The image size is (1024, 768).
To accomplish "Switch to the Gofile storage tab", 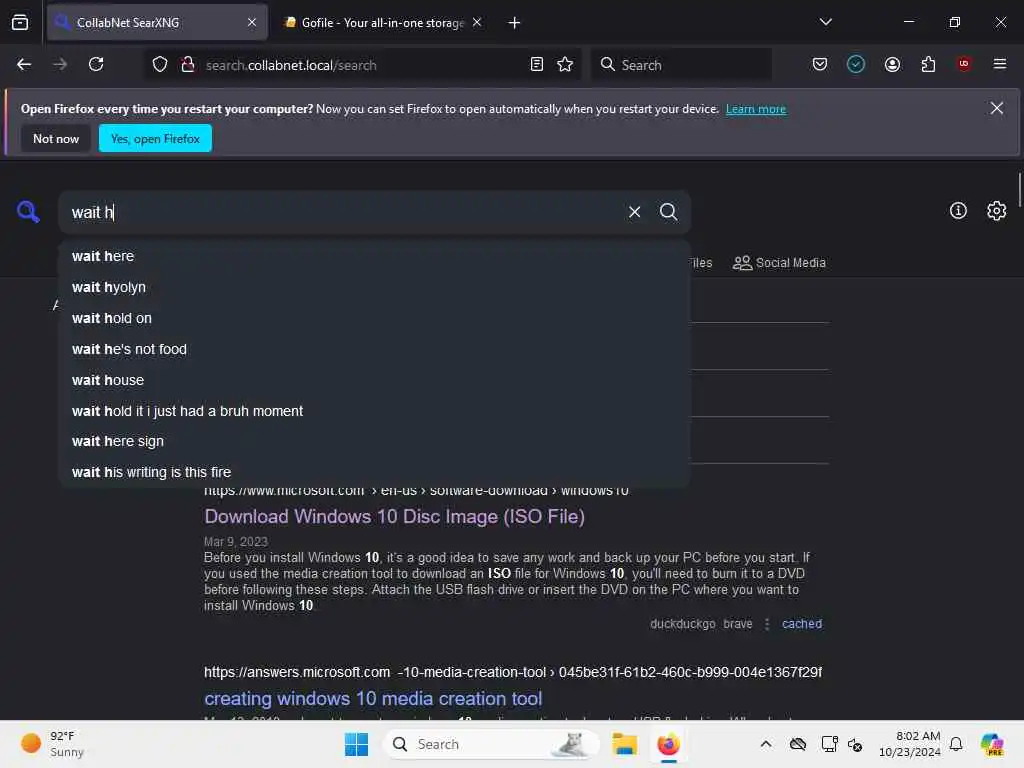I will click(384, 22).
